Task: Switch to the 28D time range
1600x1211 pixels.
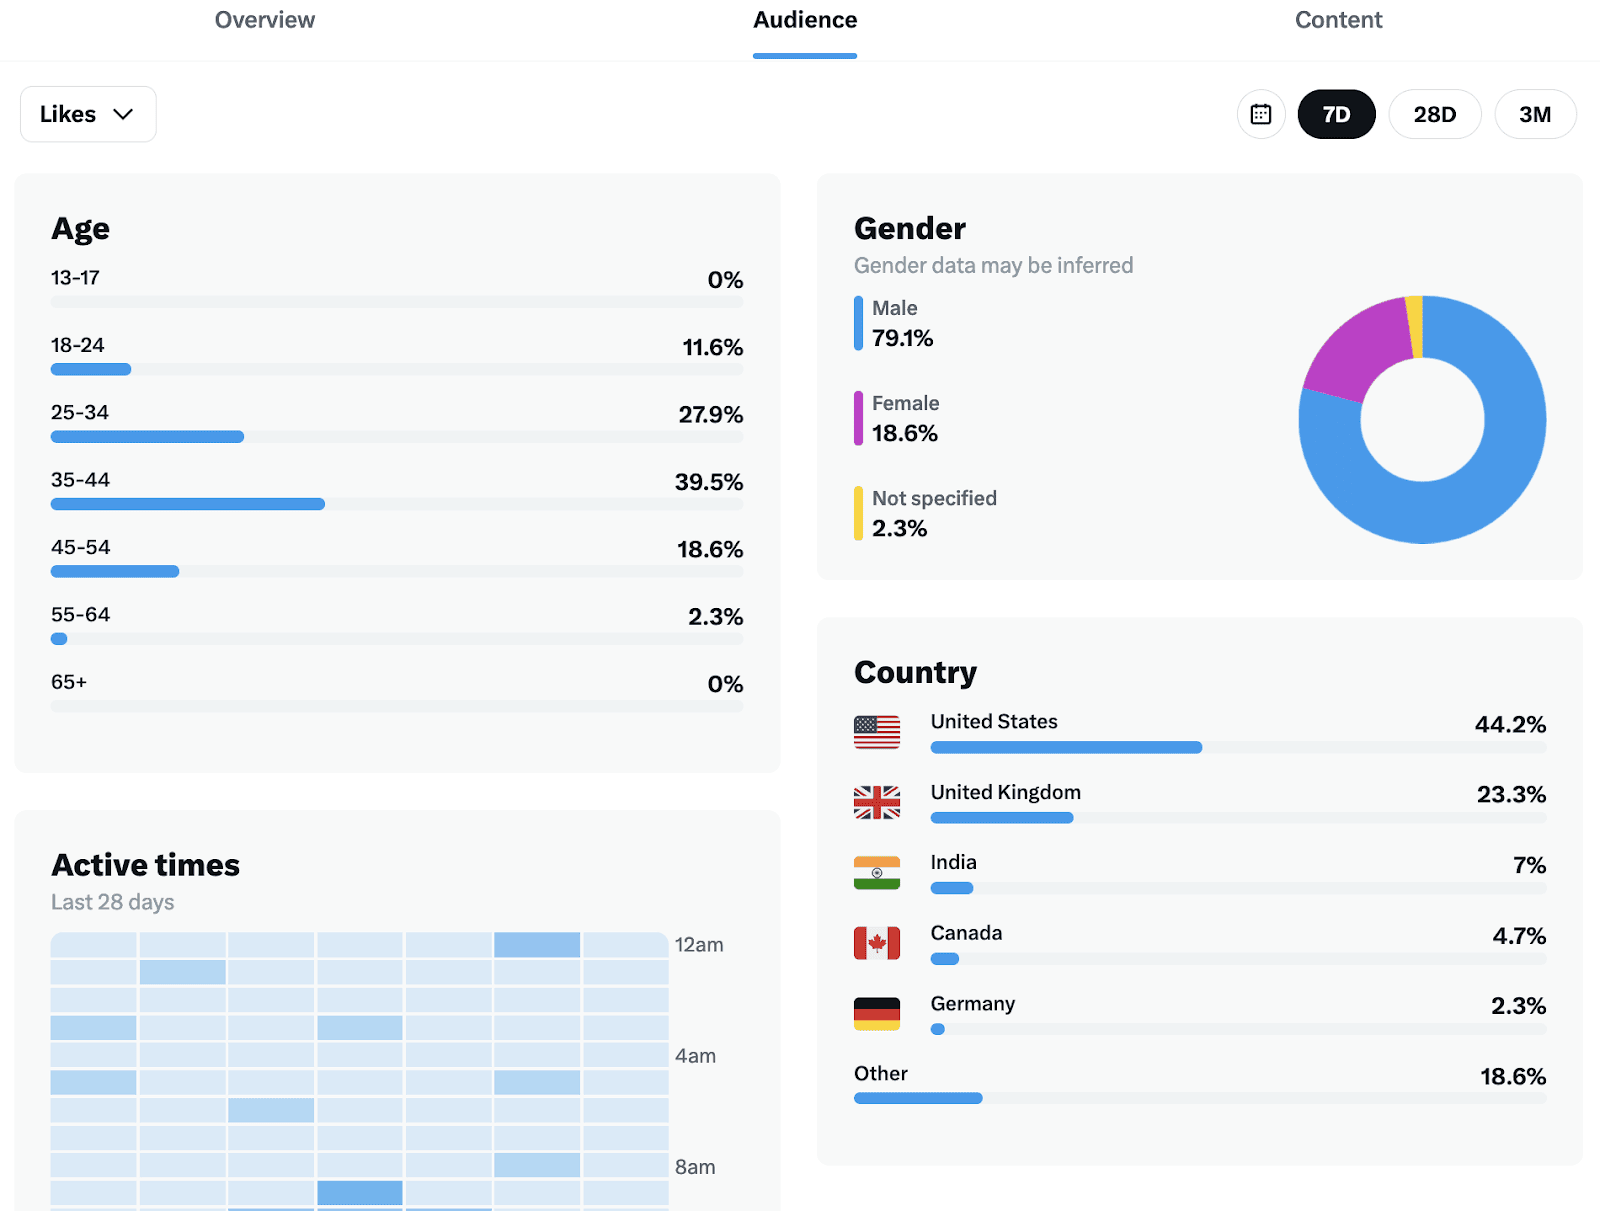Action: 1434,114
